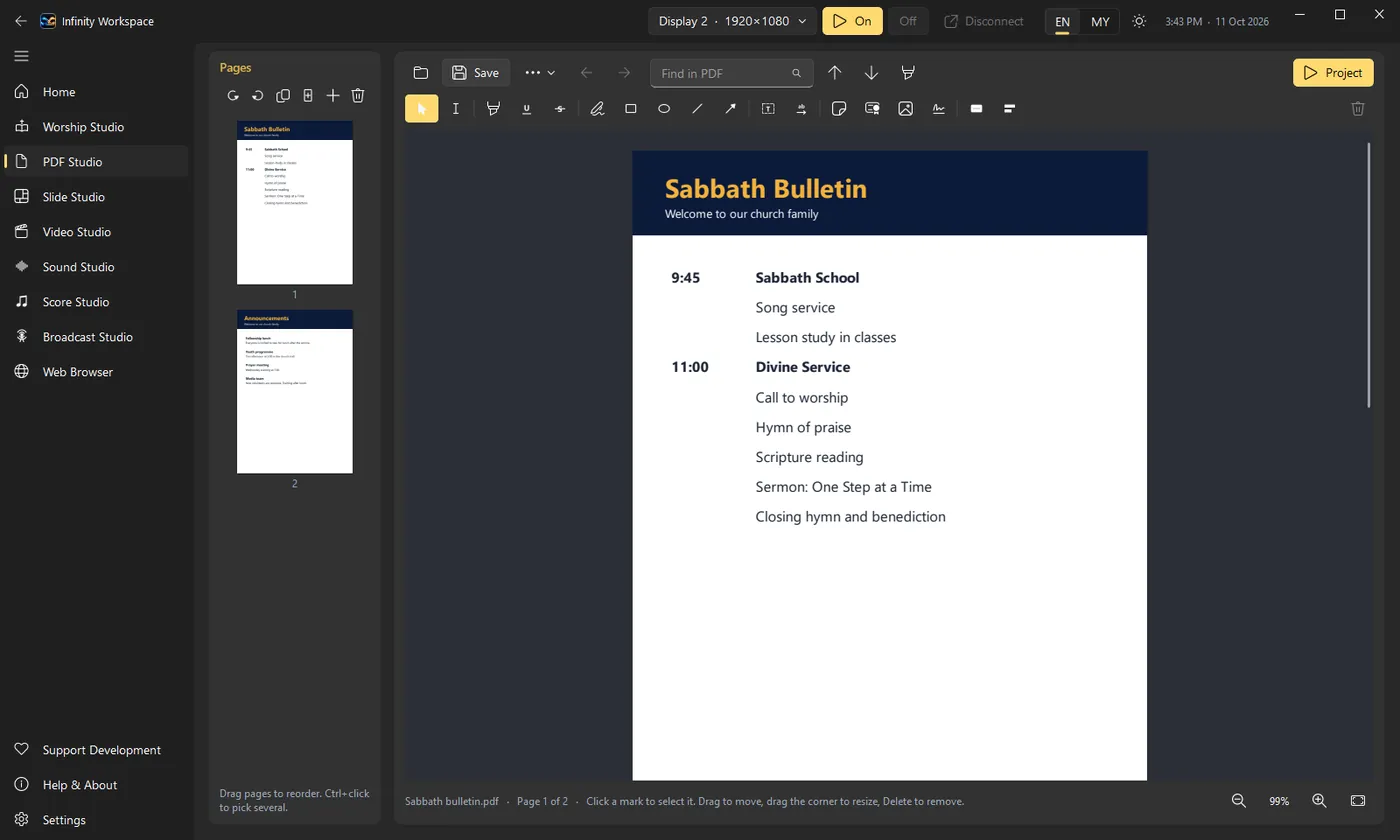Select the ellipse shape tool
The width and height of the screenshot is (1400, 840).
pos(664,109)
